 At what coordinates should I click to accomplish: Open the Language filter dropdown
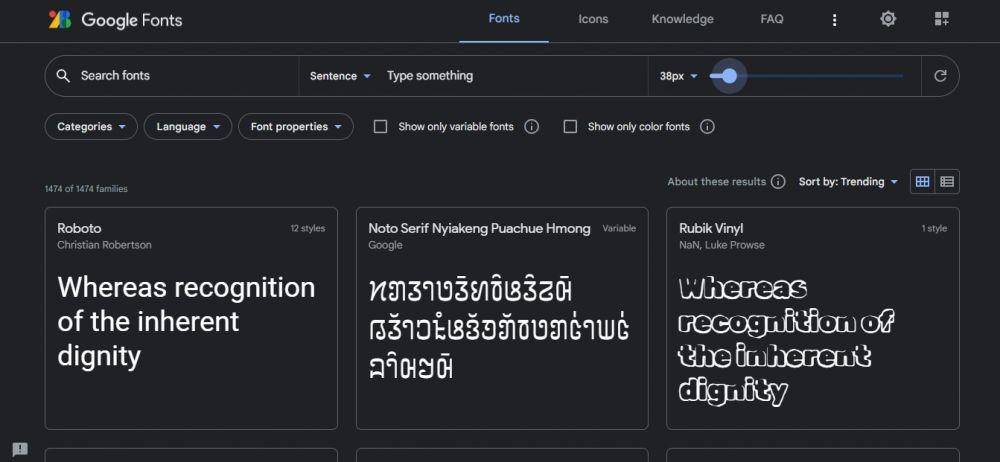pos(187,126)
